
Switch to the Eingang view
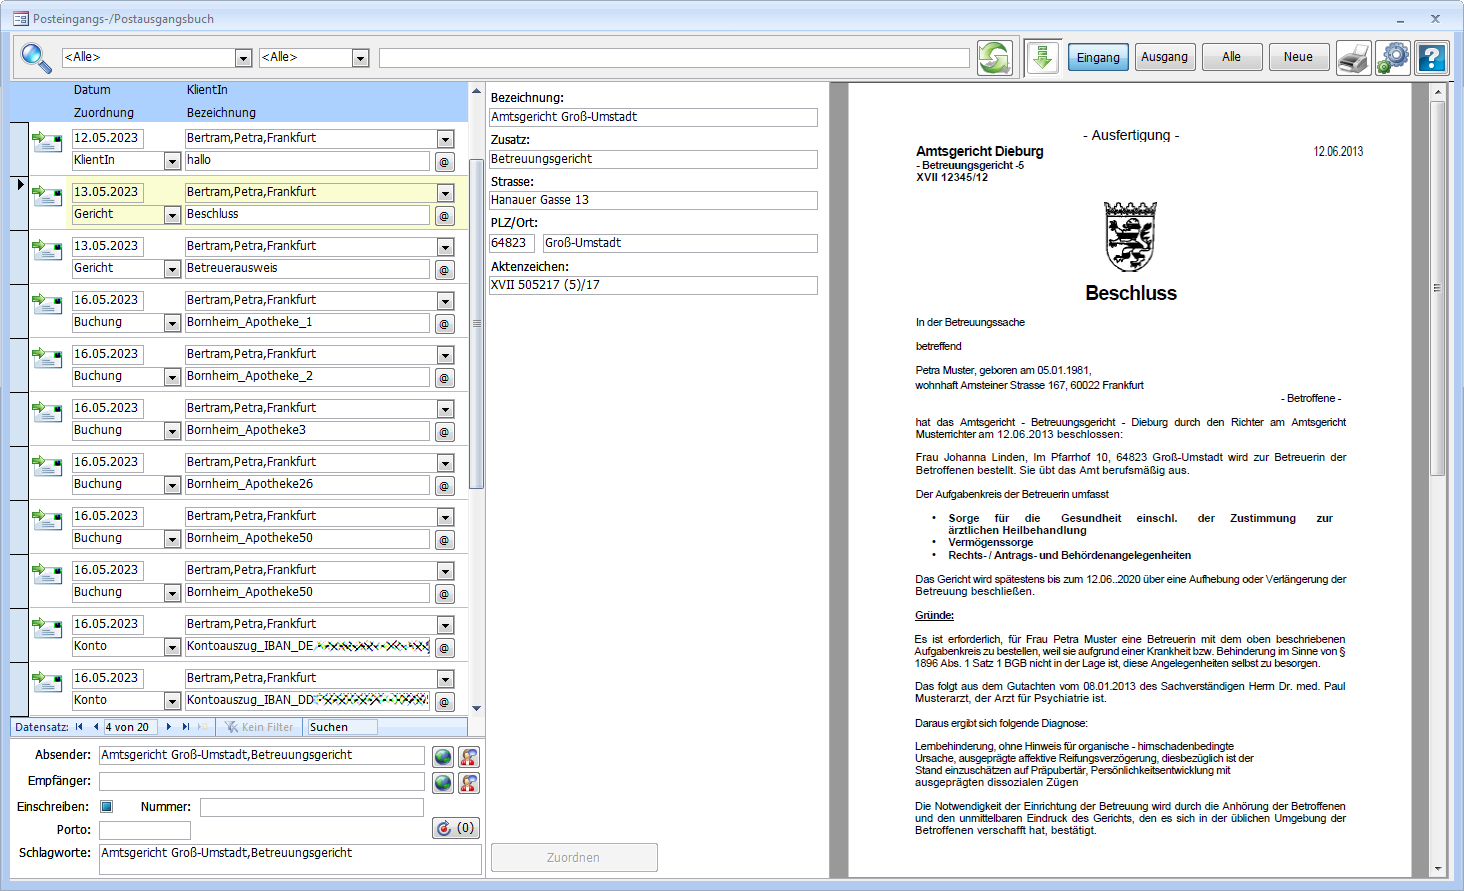pos(1098,57)
